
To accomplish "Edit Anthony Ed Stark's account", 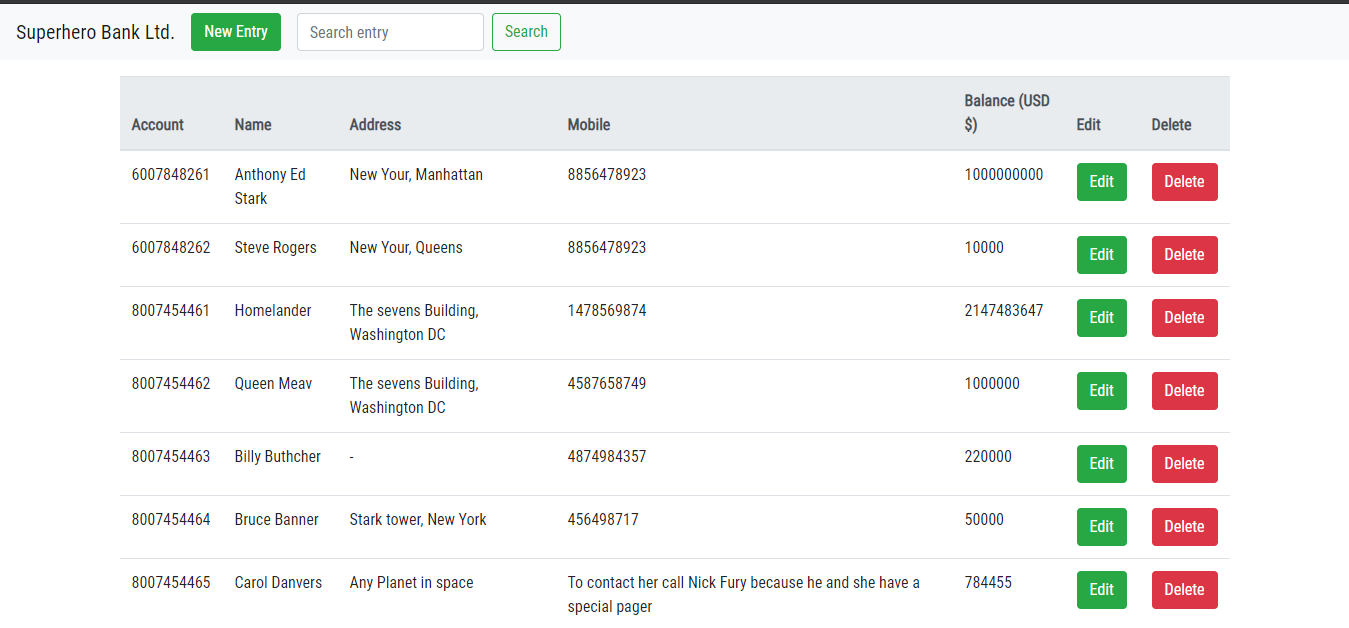I will point(1102,182).
